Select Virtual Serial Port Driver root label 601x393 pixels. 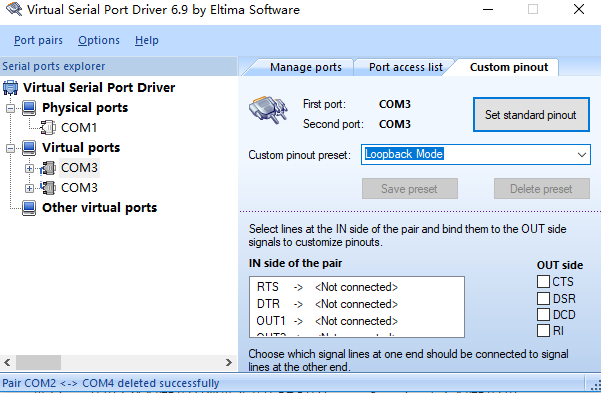point(99,87)
